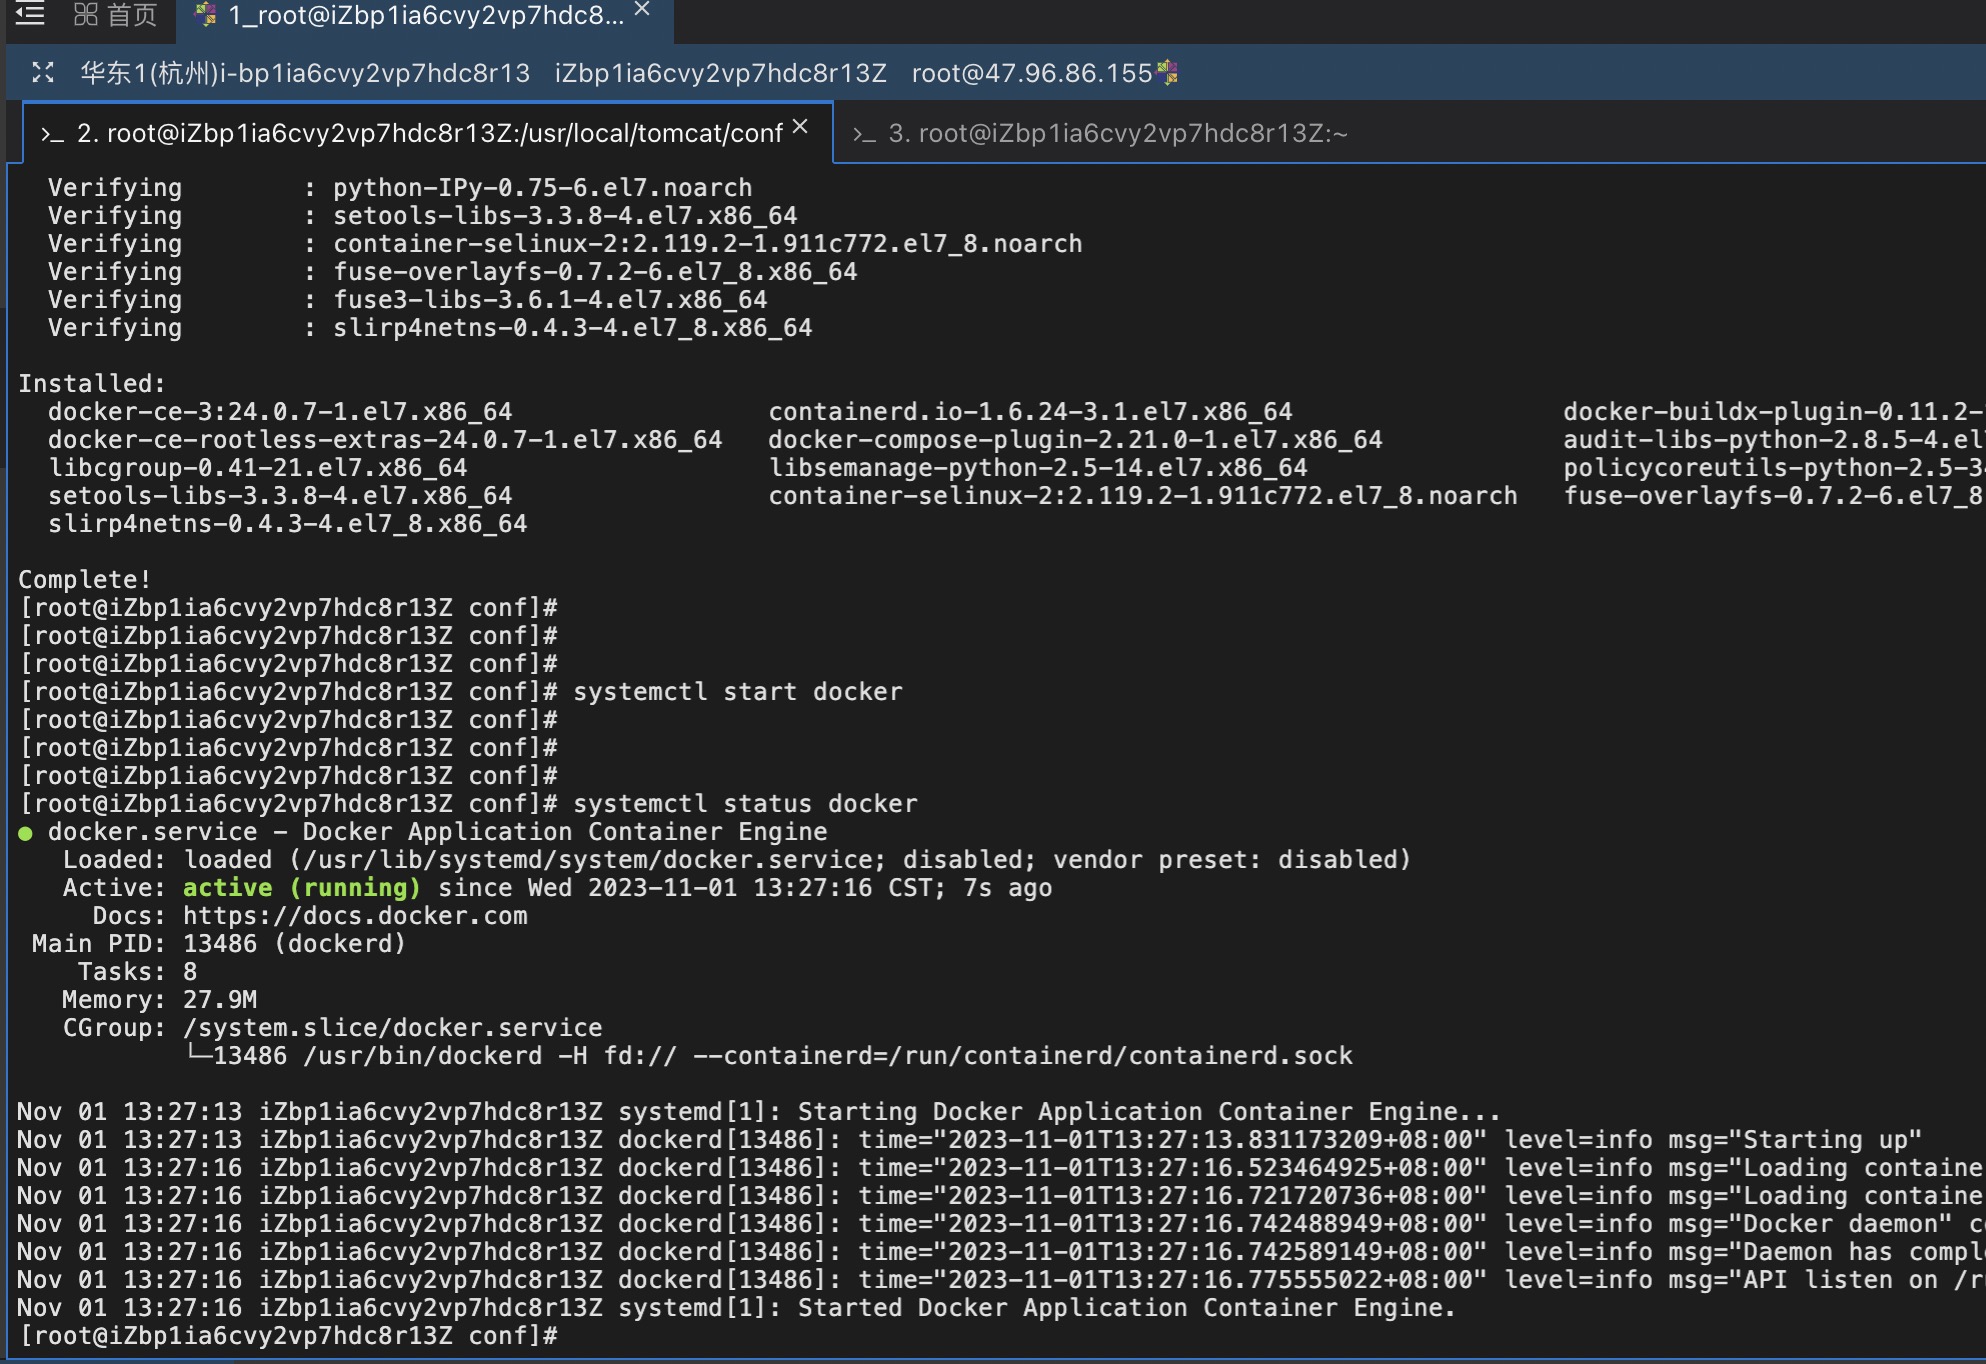Switch to terminal tab 3 root home
The image size is (1986, 1364).
tap(1118, 133)
